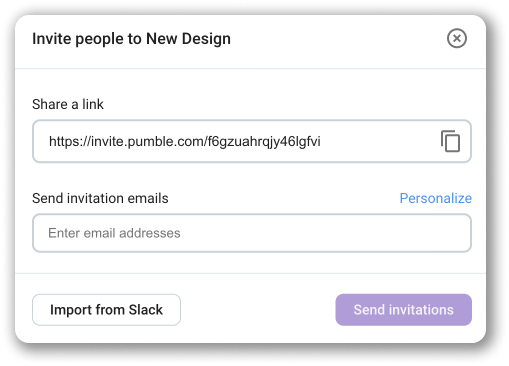Close the Invite people dialog
This screenshot has height=366, width=509.
click(457, 38)
